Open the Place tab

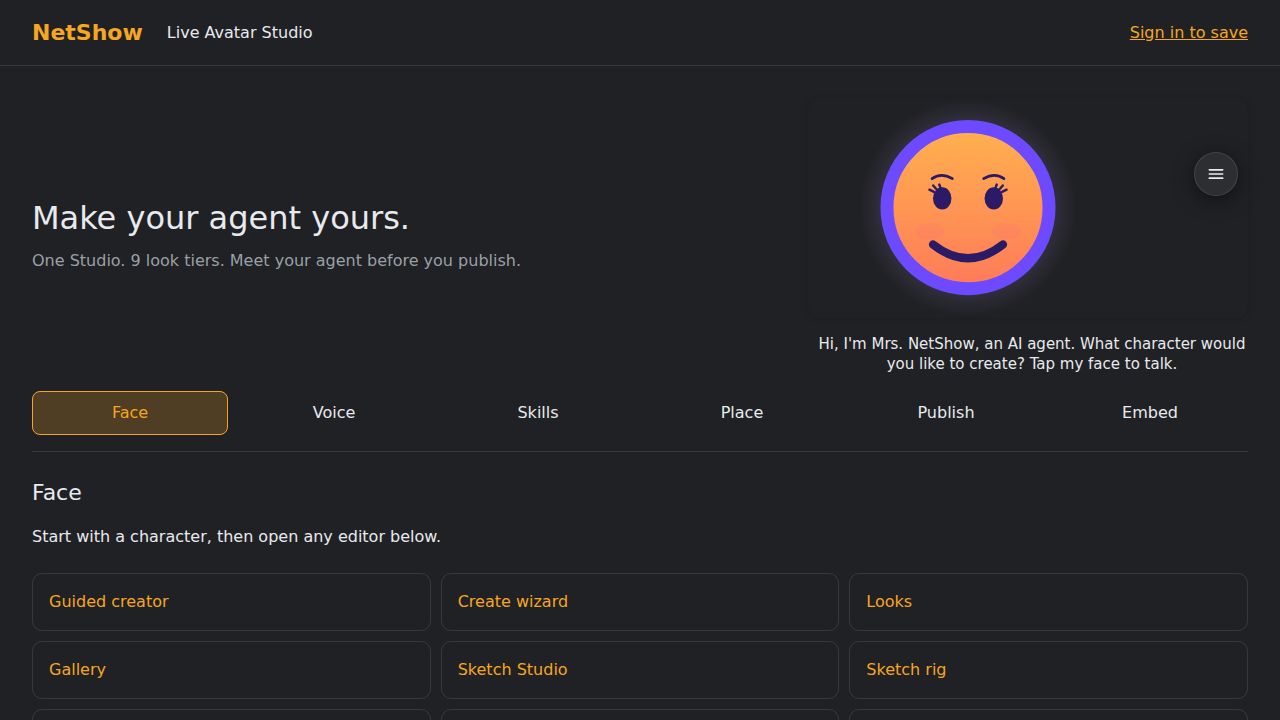coord(742,413)
